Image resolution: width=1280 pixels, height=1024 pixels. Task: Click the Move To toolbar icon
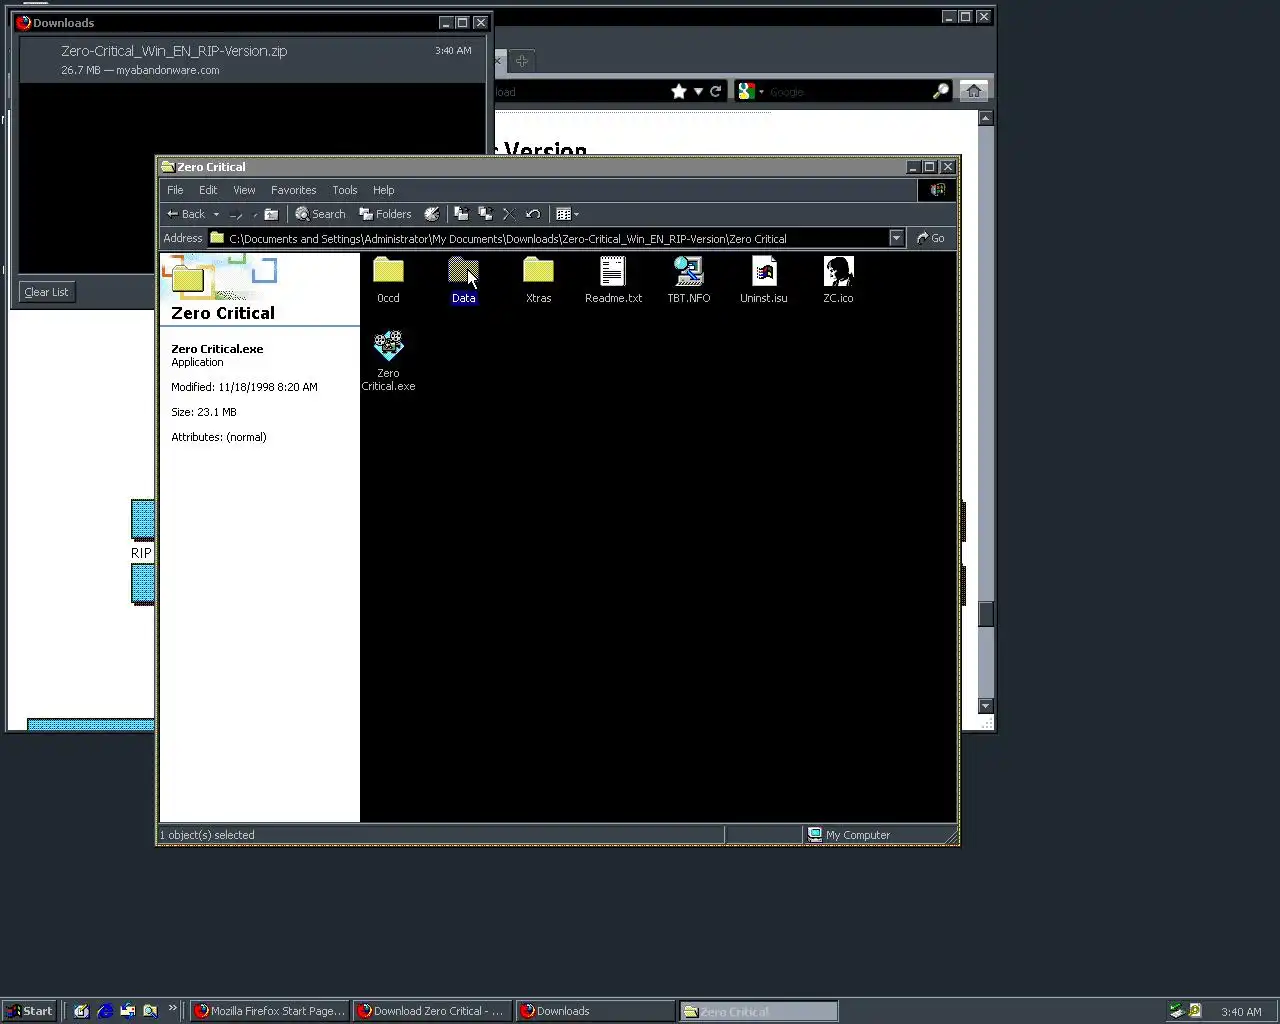(461, 214)
